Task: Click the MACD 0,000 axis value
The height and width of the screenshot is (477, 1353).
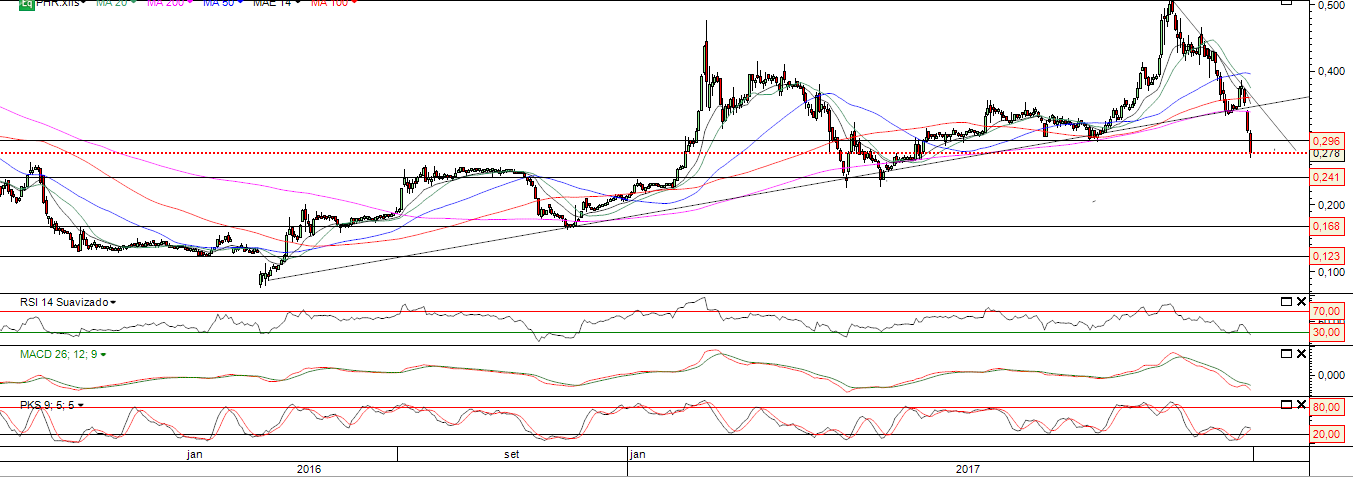Action: [x=1329, y=375]
